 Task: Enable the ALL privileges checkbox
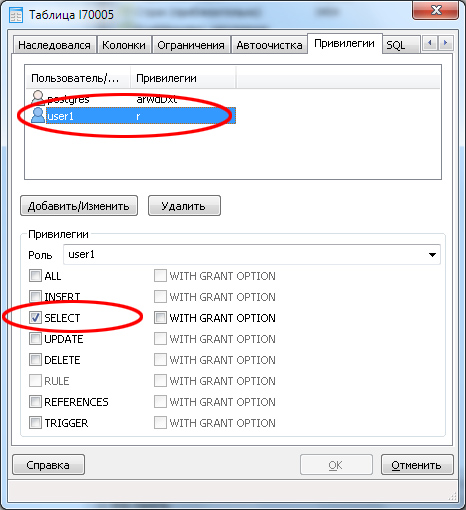35,276
